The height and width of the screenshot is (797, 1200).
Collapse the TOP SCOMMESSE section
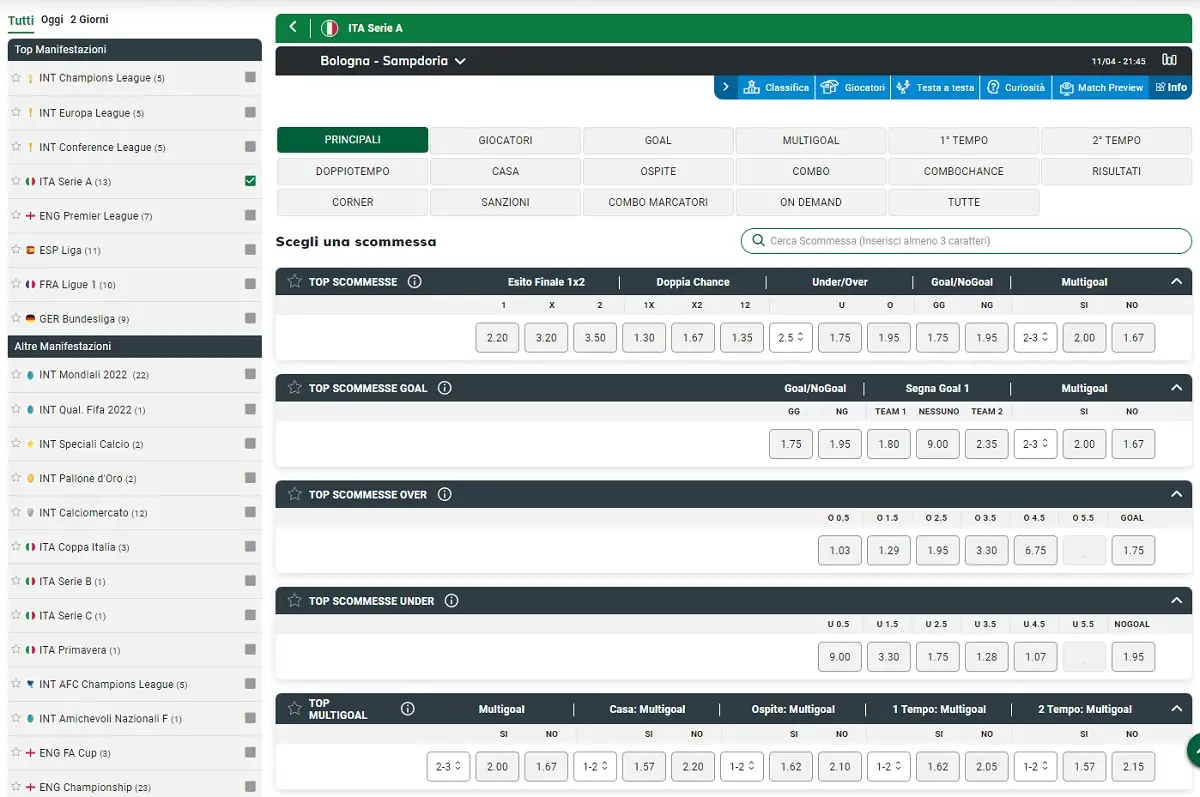coord(1176,282)
